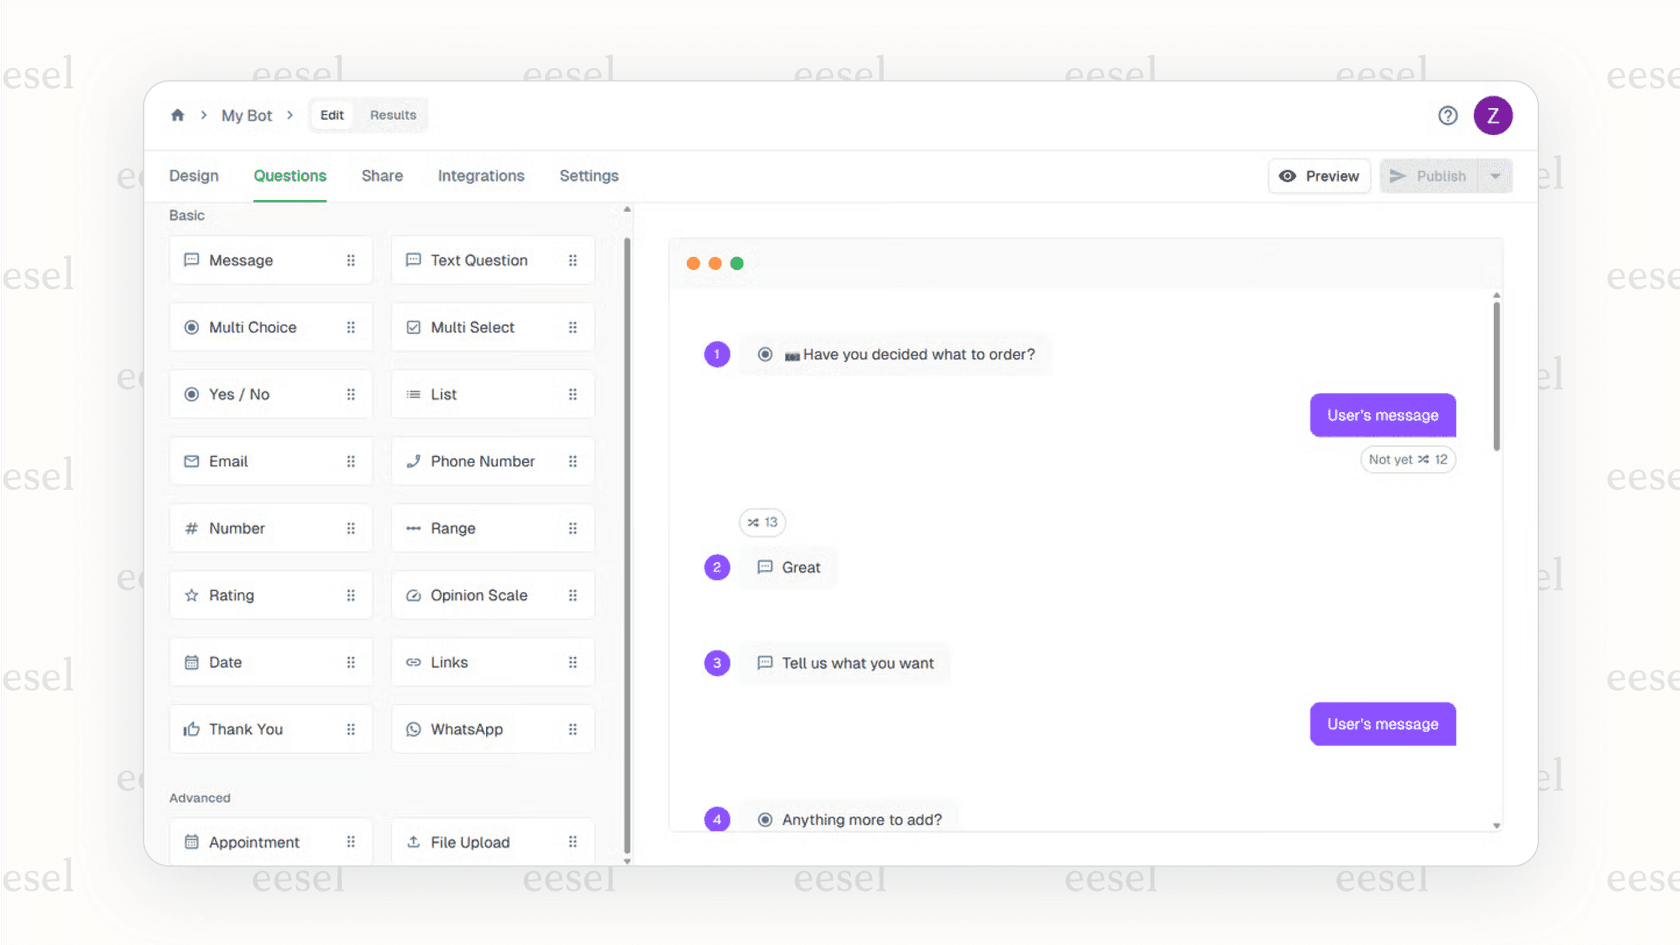1680x945 pixels.
Task: Switch to the Integrations tab
Action: point(481,176)
